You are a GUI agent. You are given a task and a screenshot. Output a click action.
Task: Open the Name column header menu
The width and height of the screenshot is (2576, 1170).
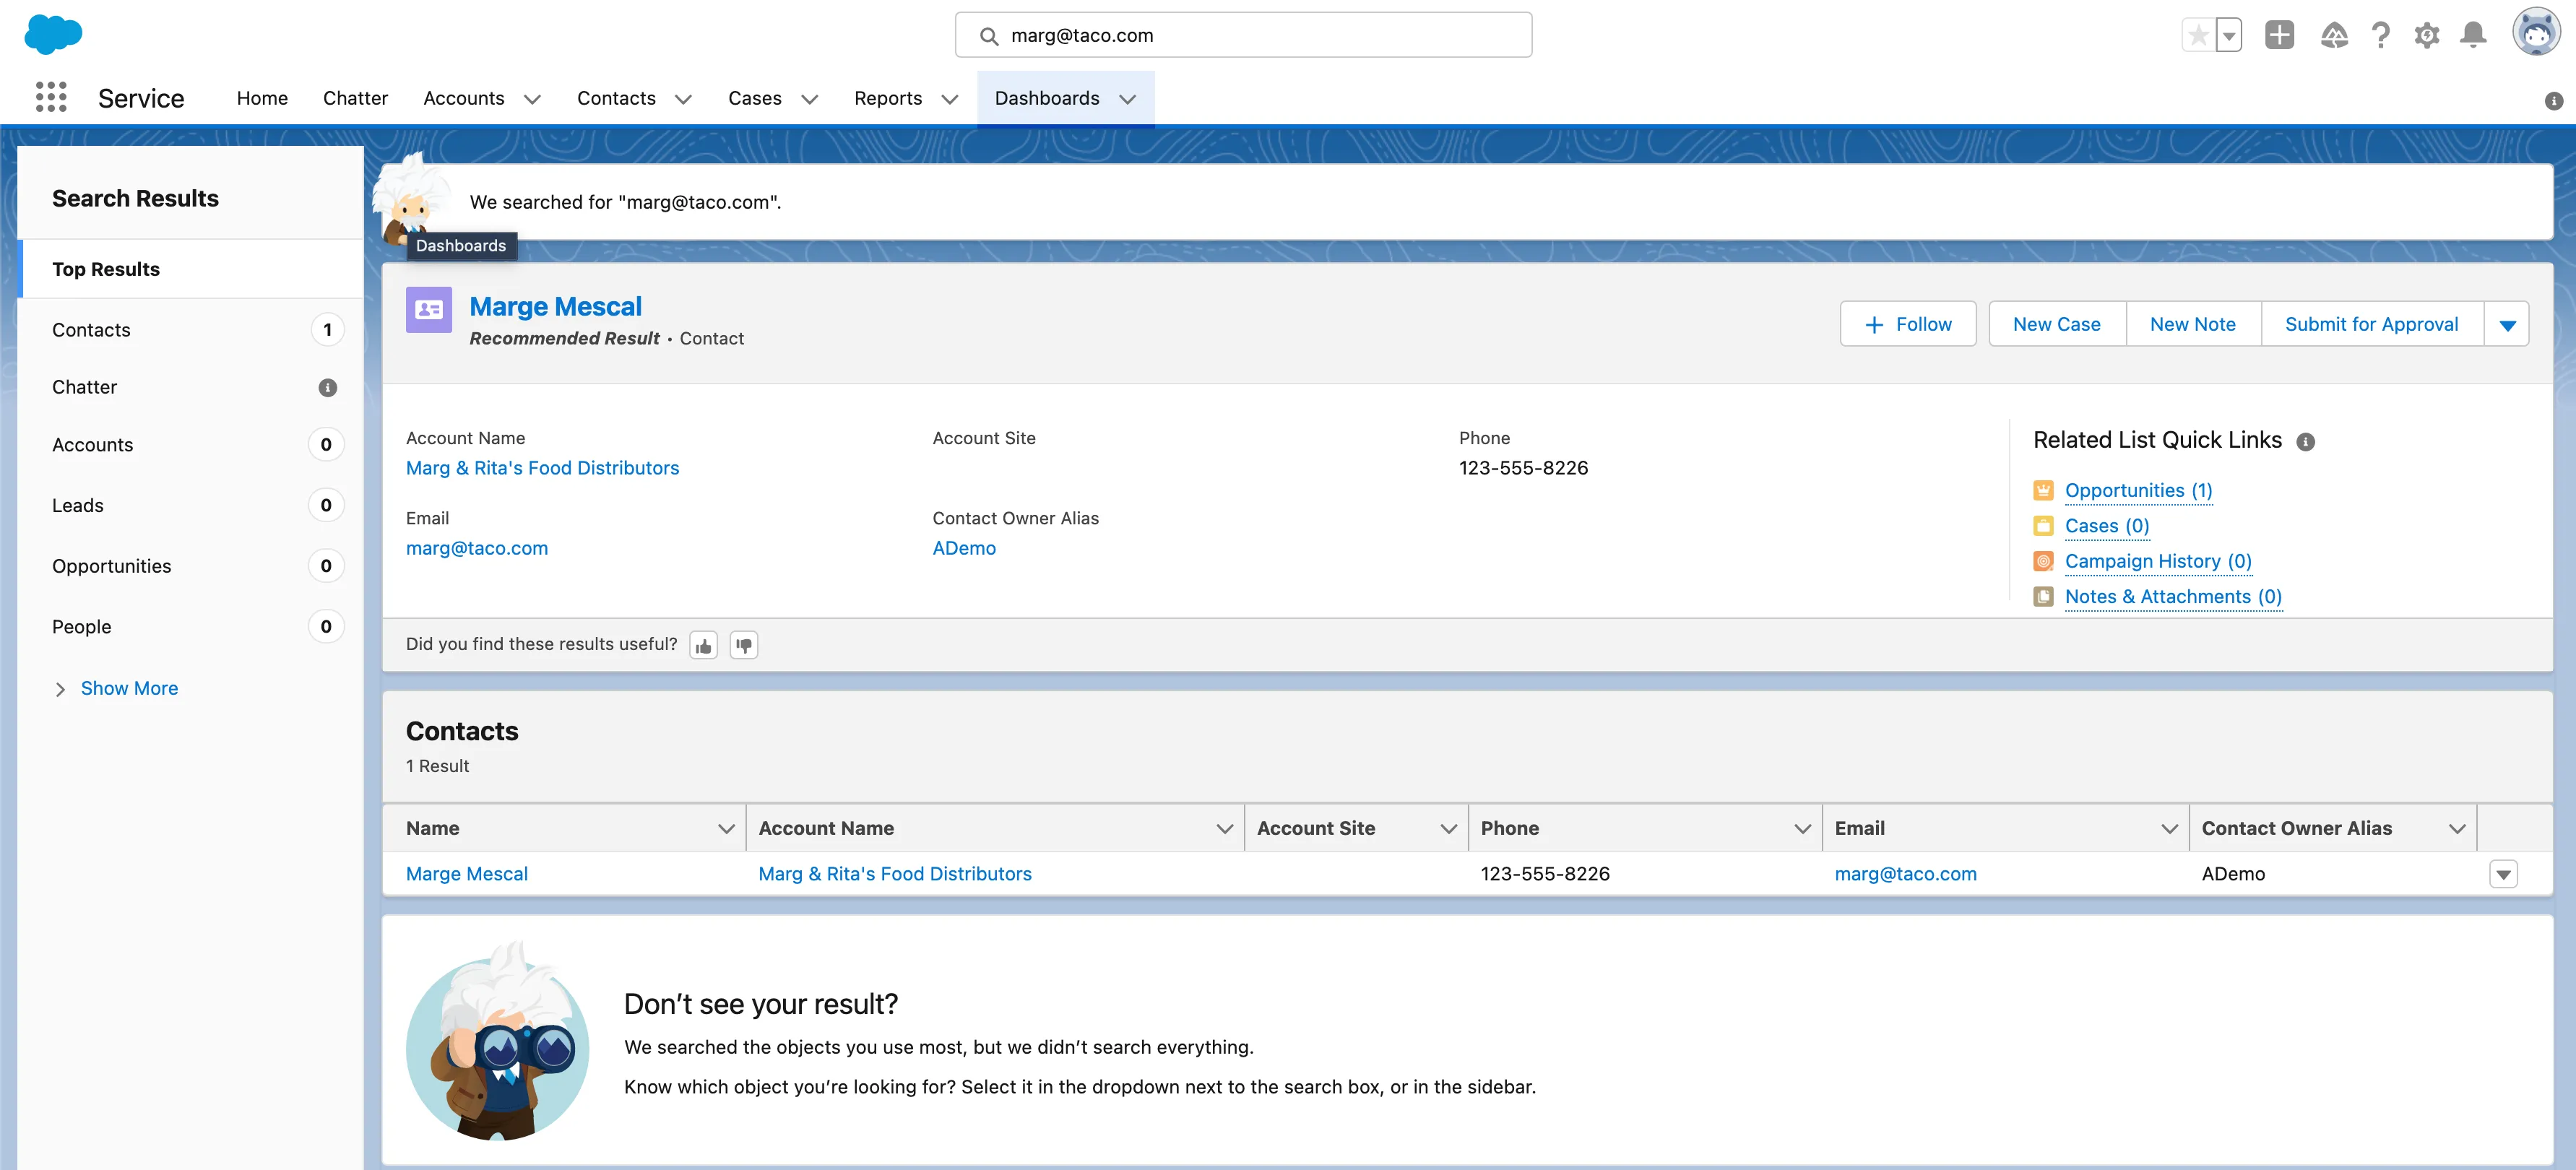click(x=726, y=828)
